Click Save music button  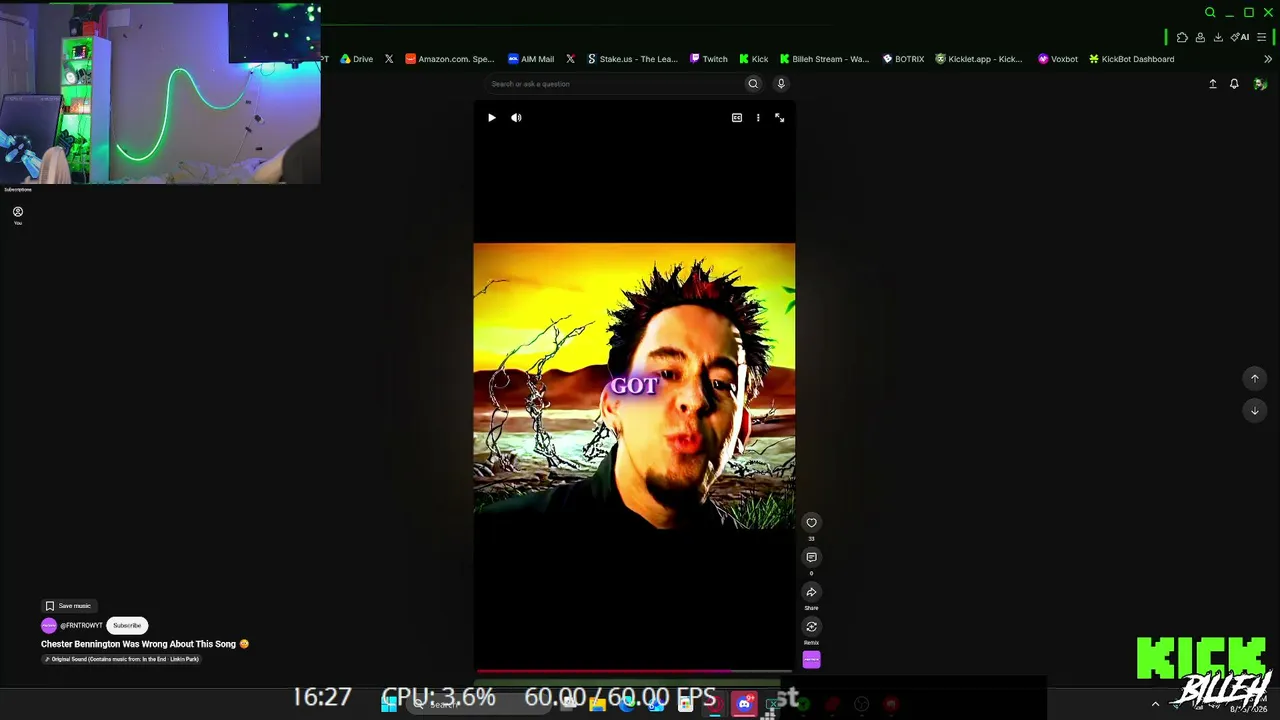coord(68,606)
